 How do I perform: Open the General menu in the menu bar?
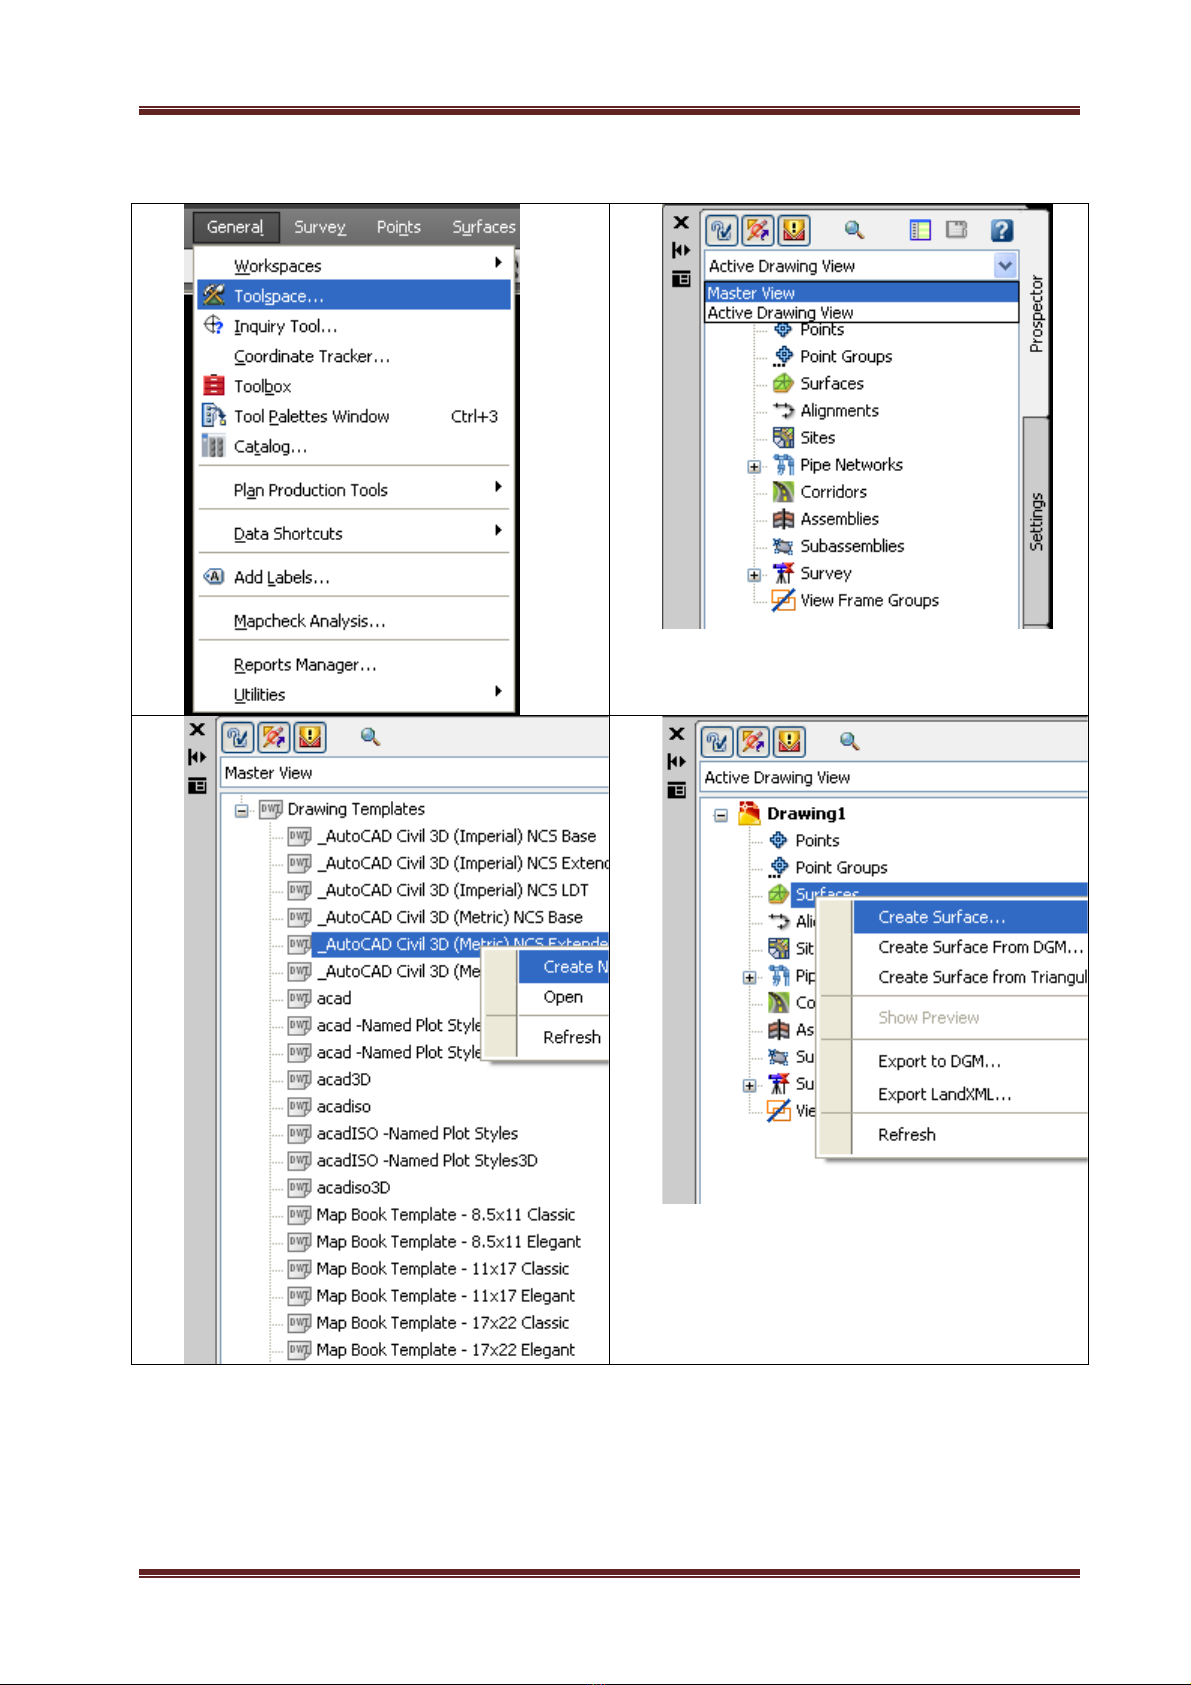point(235,227)
